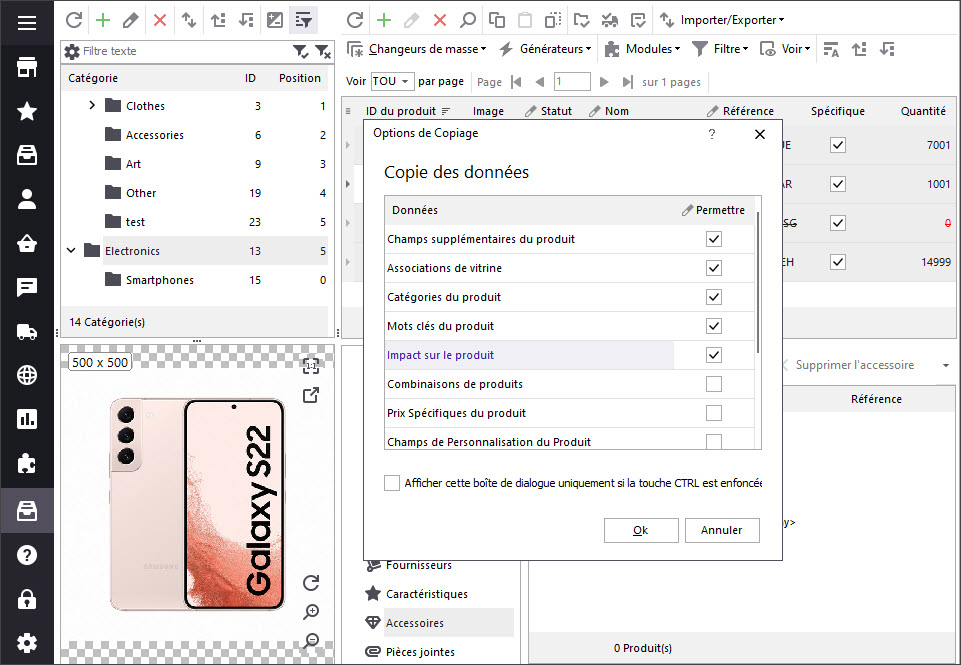Screen dimensions: 961x665
Task: Open product image in external window
Action: pos(311,395)
